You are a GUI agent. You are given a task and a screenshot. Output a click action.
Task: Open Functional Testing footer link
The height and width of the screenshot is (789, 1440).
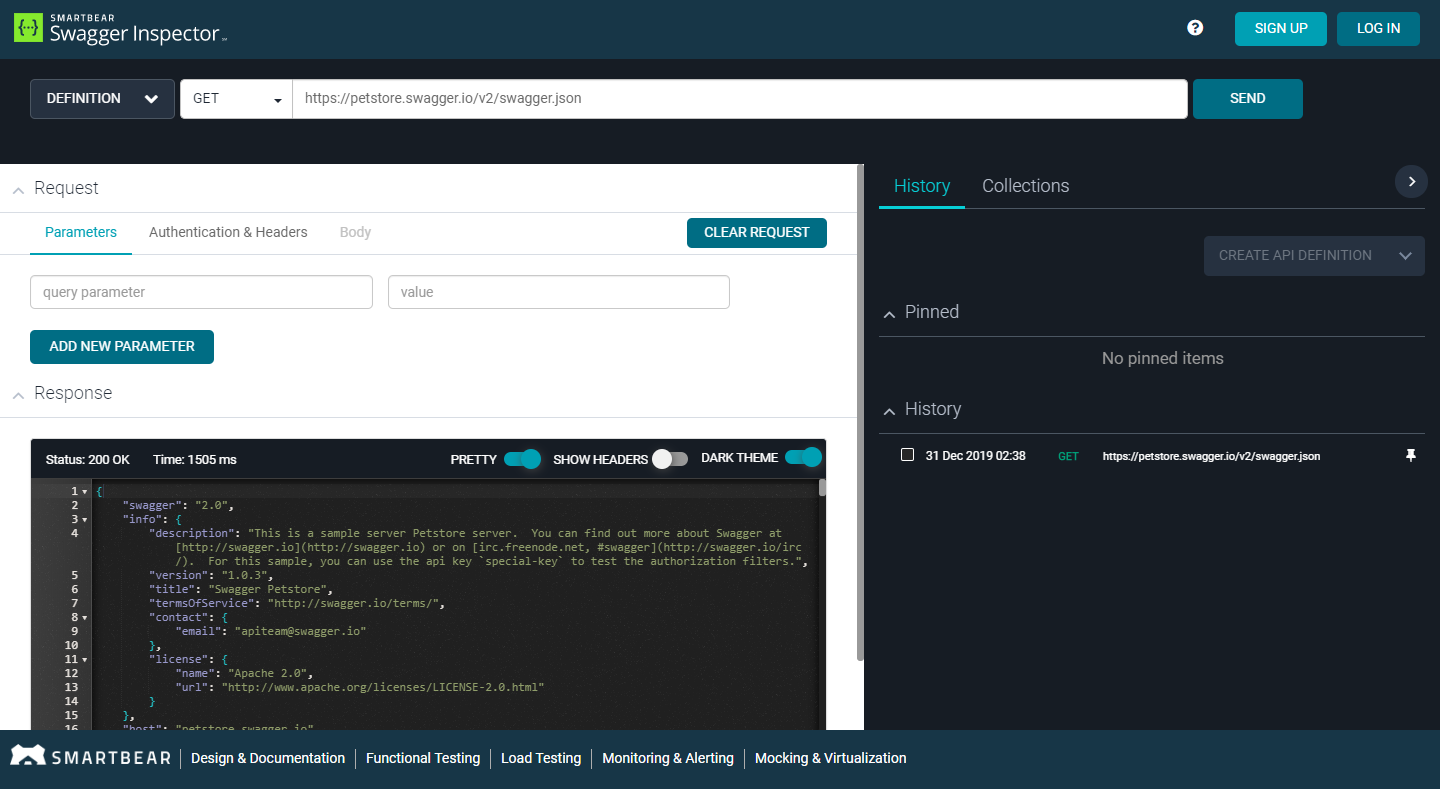pyautogui.click(x=423, y=758)
